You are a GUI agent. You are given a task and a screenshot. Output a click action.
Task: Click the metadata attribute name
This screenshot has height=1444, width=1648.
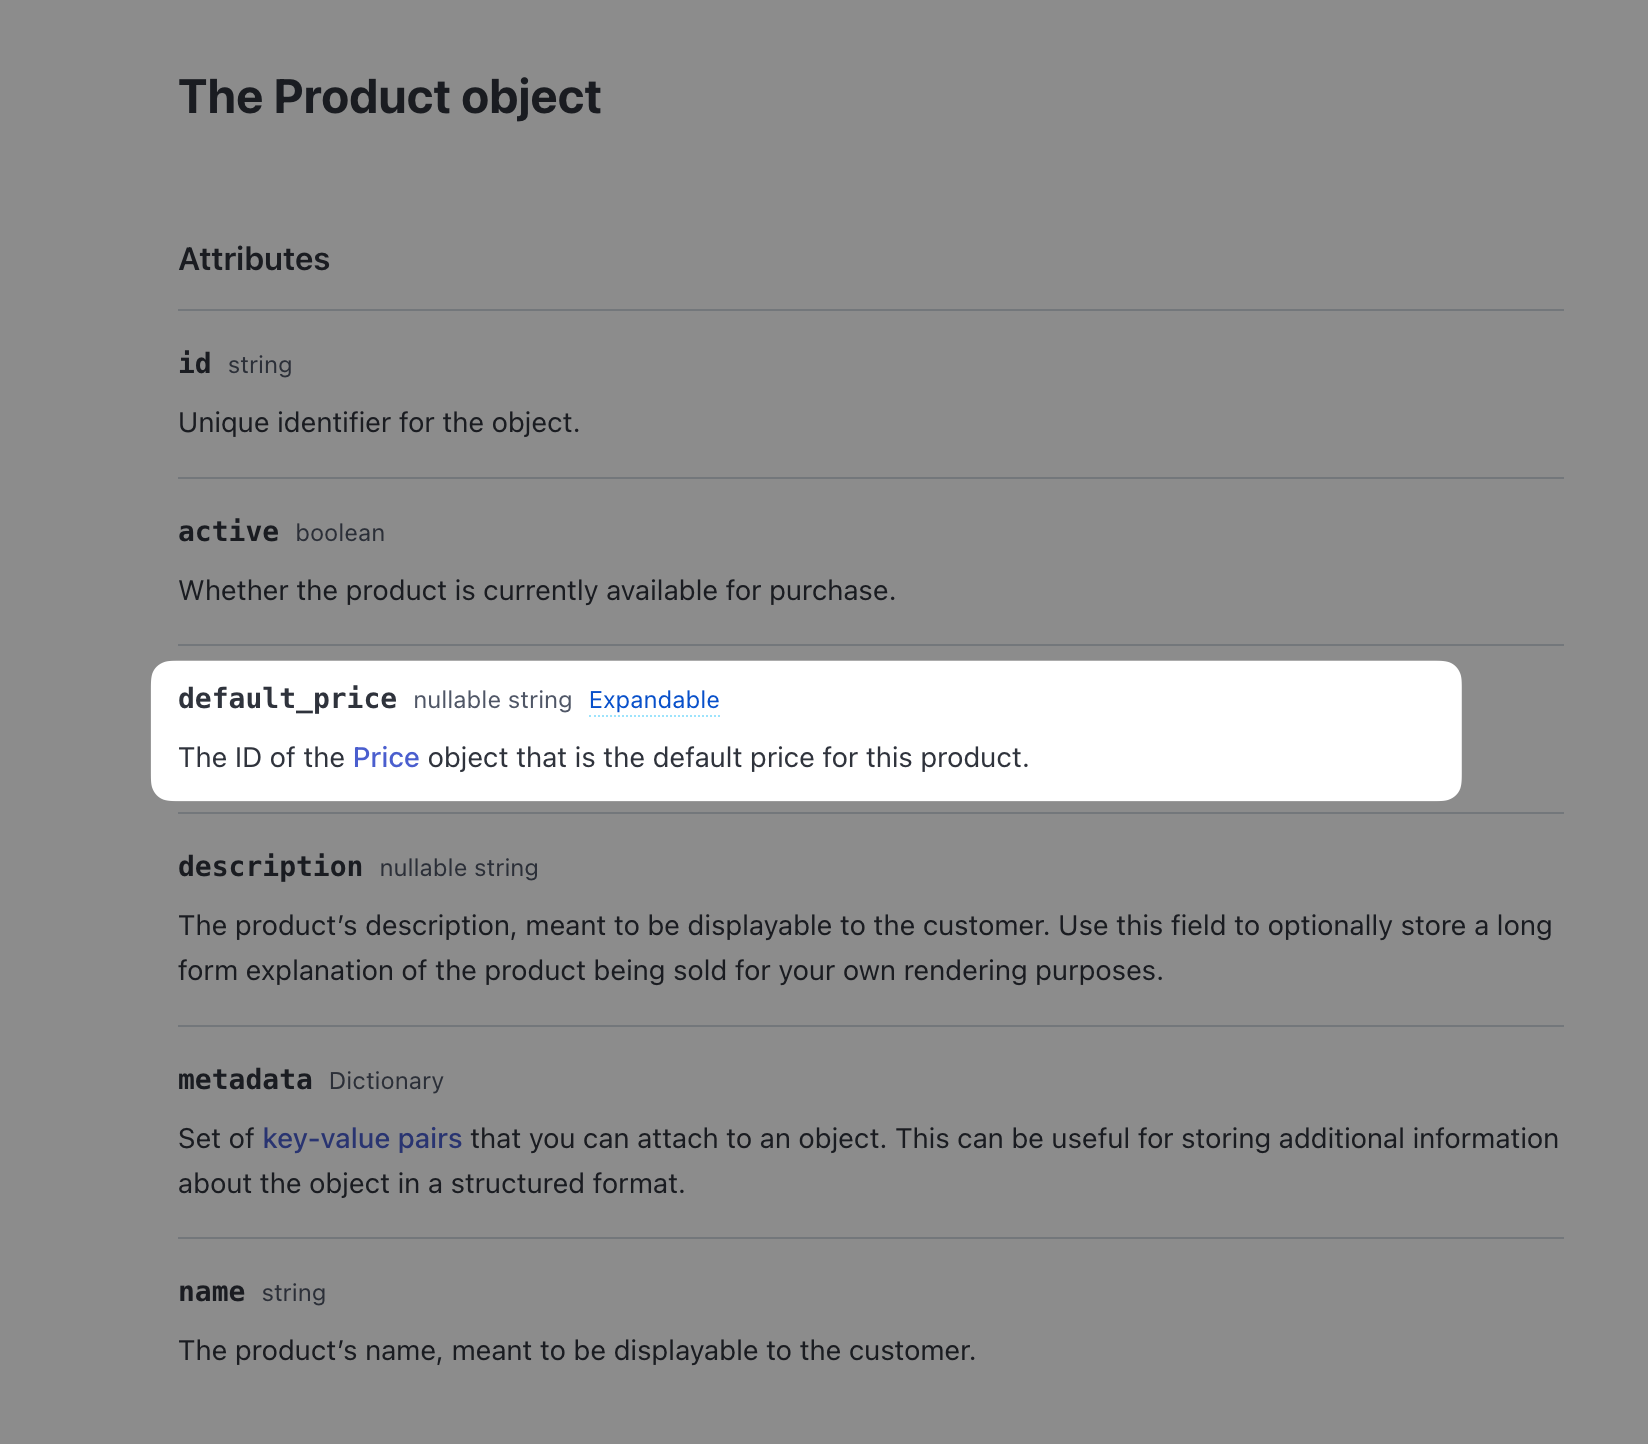tap(245, 1080)
